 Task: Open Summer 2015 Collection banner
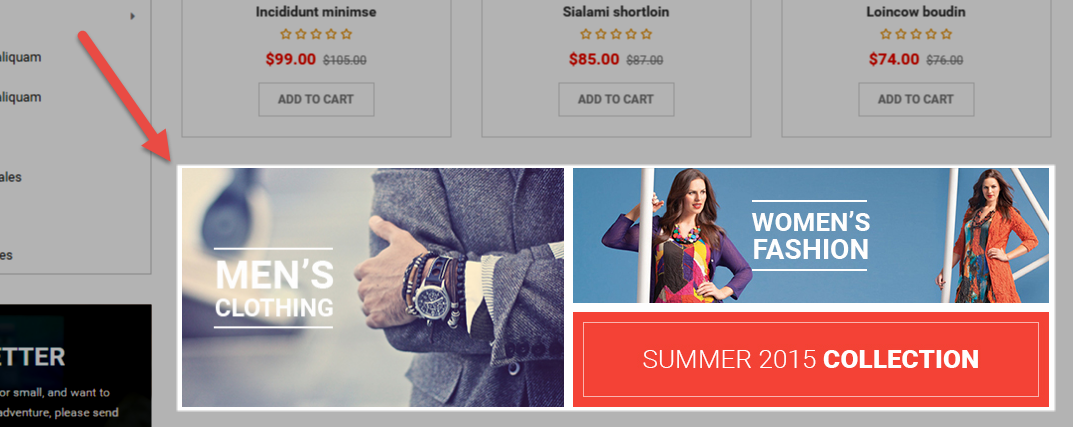click(x=811, y=359)
